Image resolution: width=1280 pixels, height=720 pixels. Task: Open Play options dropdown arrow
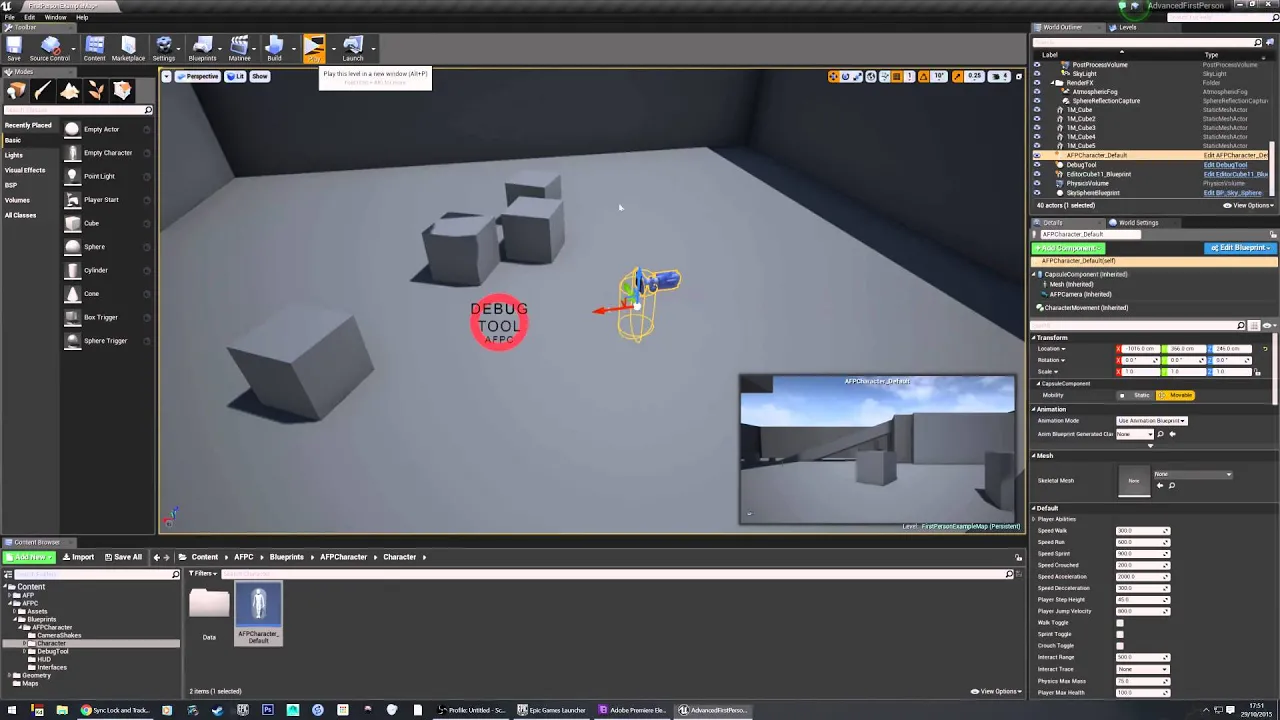point(332,48)
